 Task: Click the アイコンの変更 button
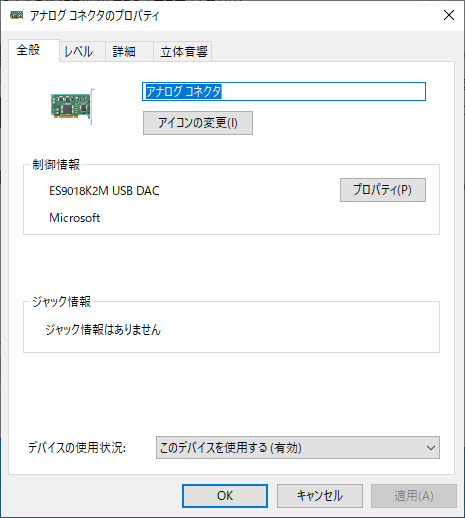[x=198, y=123]
